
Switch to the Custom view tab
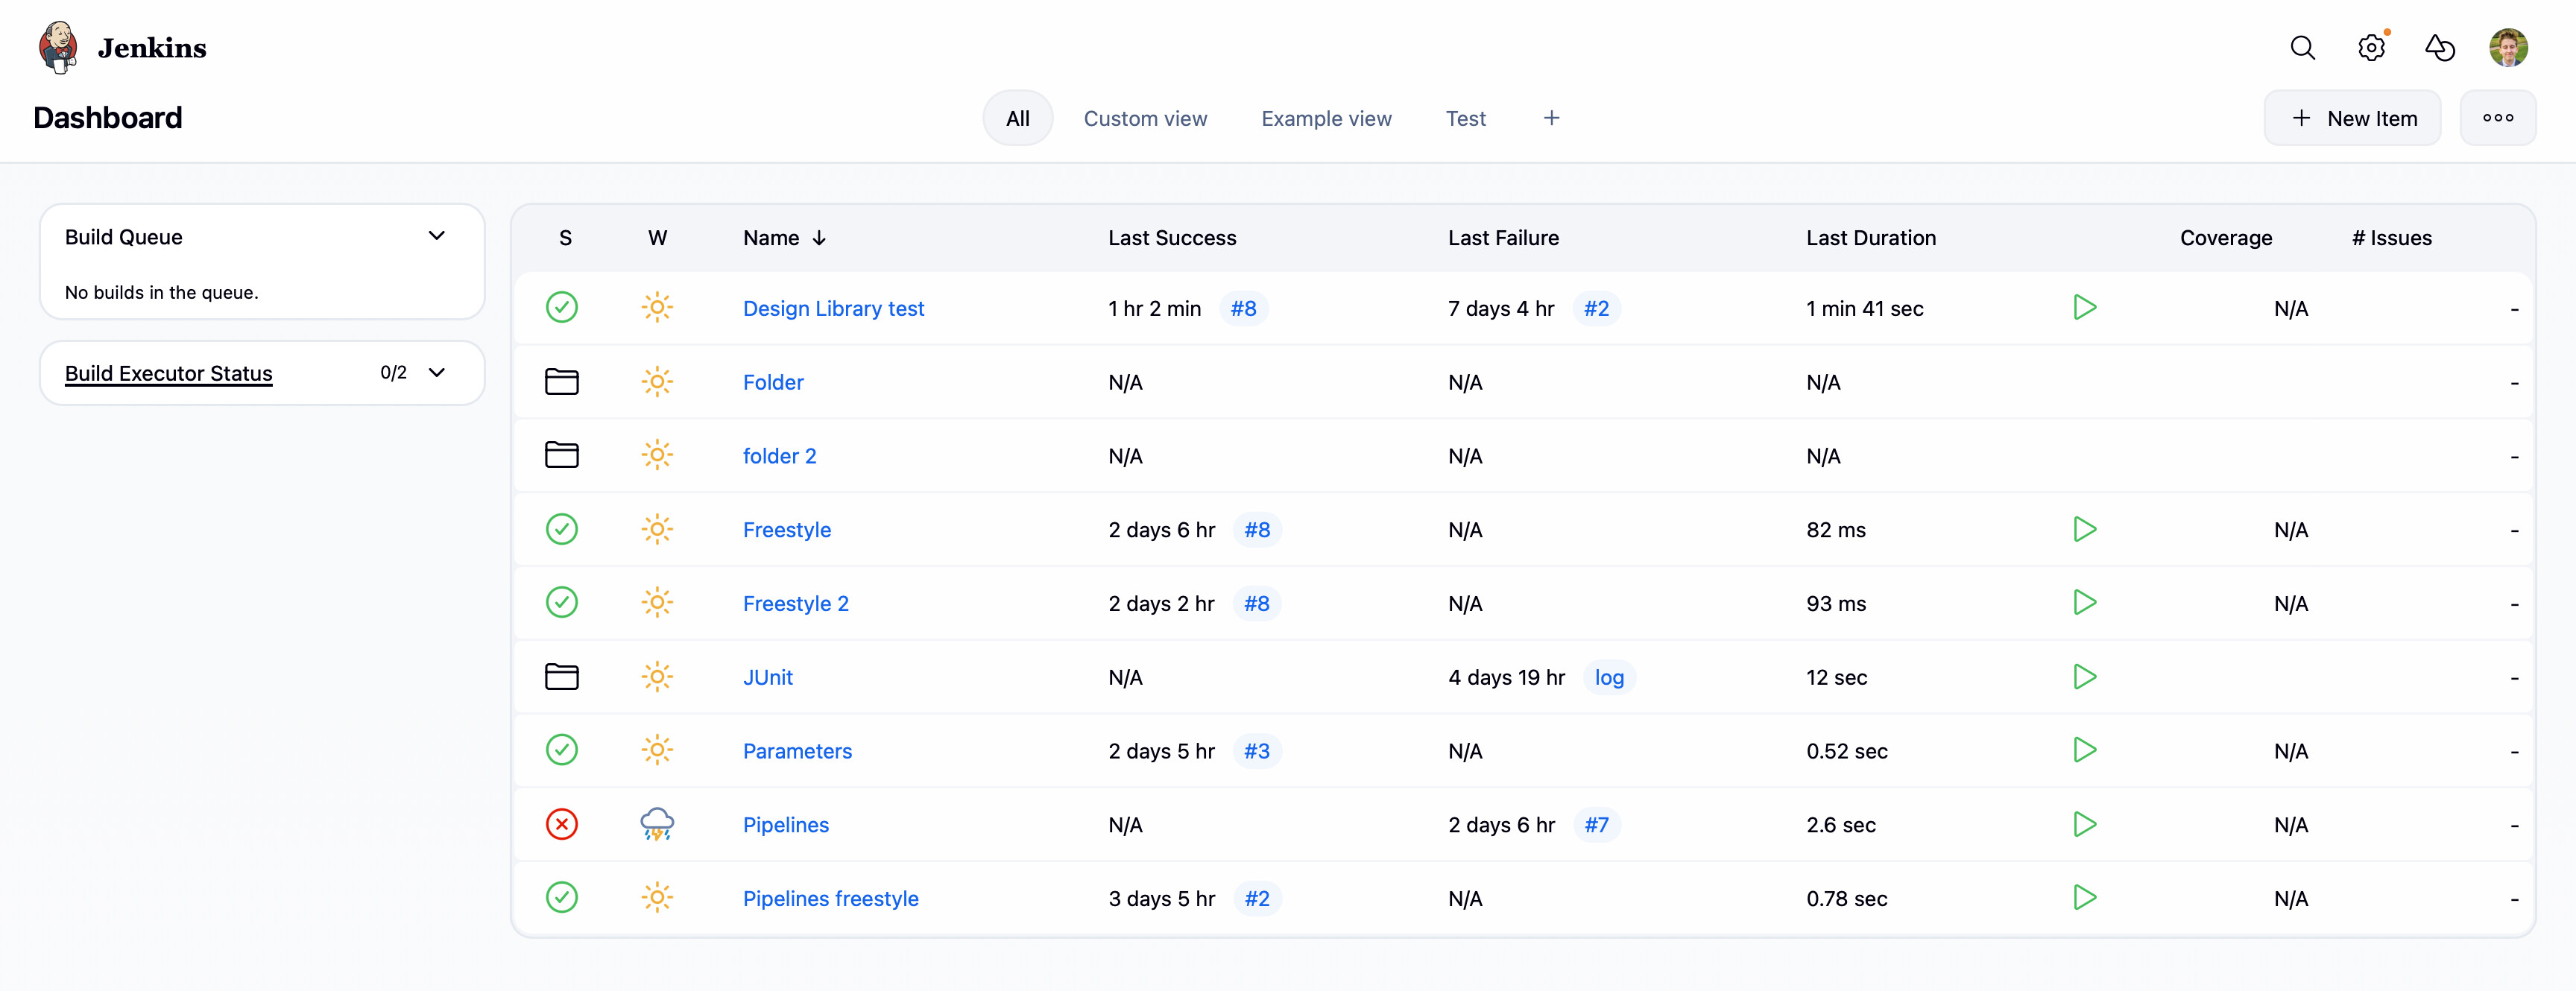click(x=1145, y=118)
